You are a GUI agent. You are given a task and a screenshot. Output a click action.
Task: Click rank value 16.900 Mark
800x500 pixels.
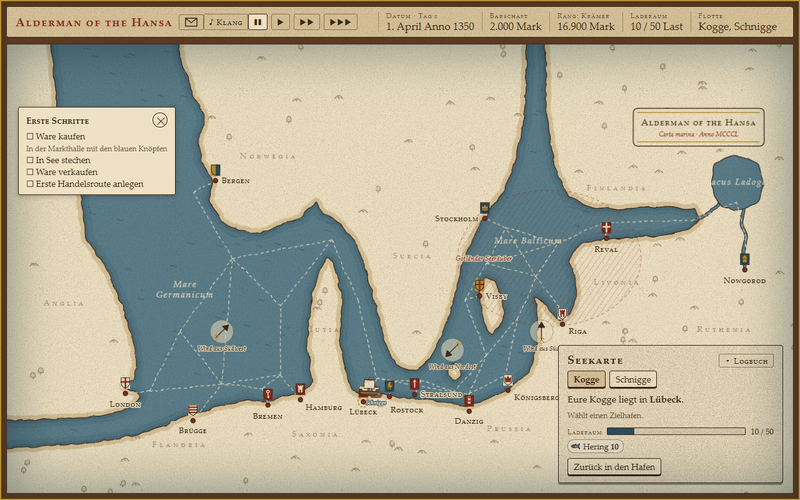pos(586,27)
